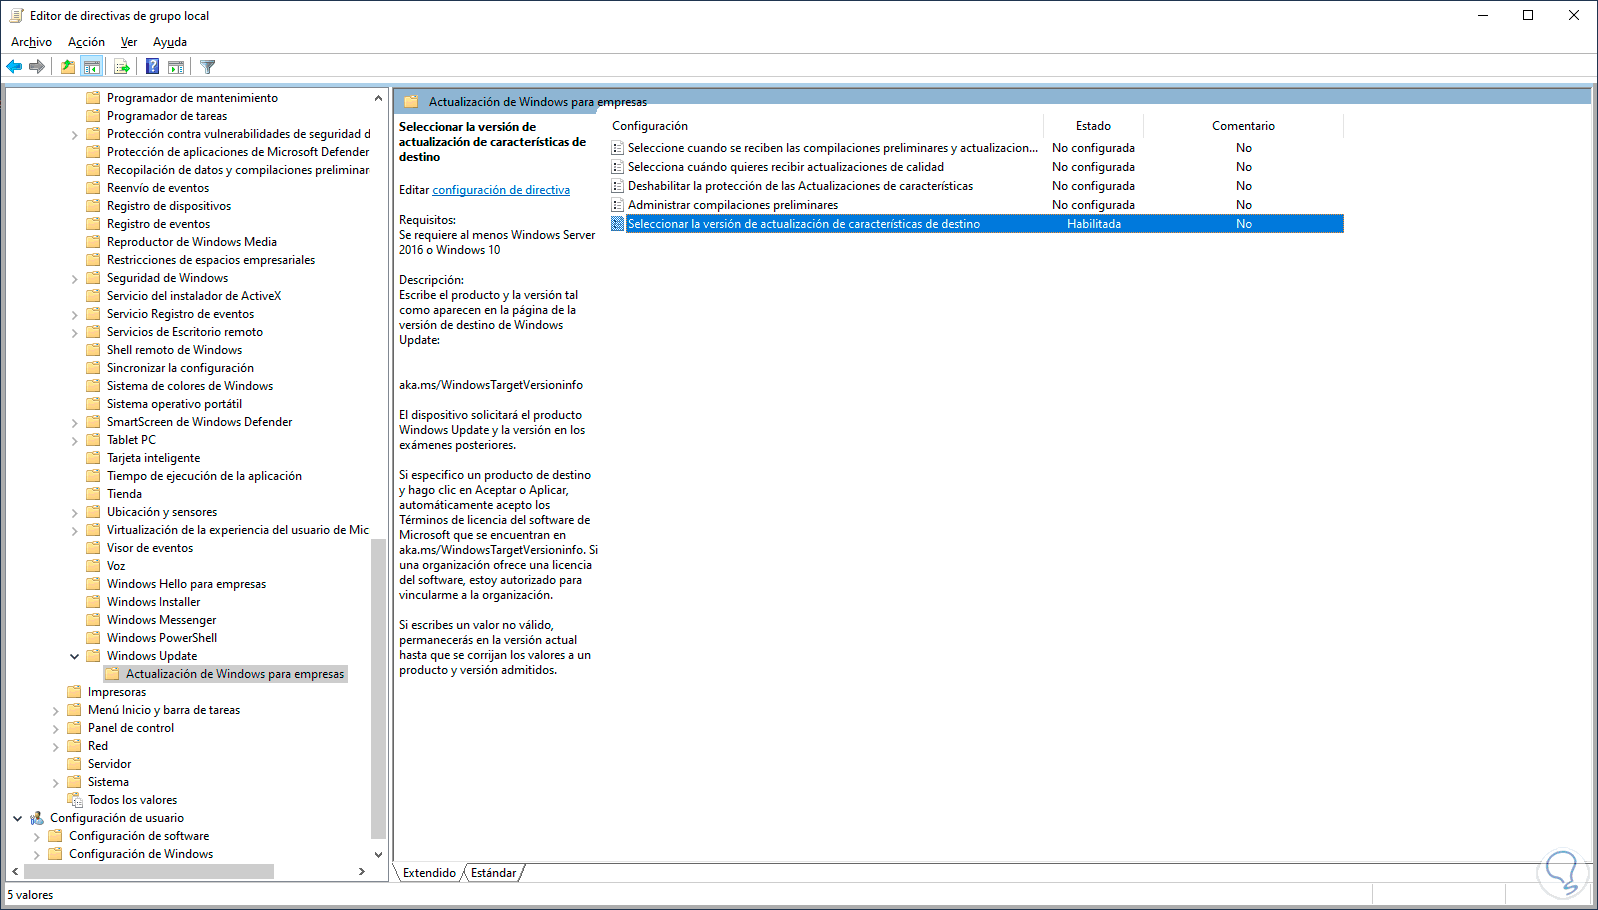The height and width of the screenshot is (910, 1598).
Task: Switch to the Extendido tab
Action: 429,873
